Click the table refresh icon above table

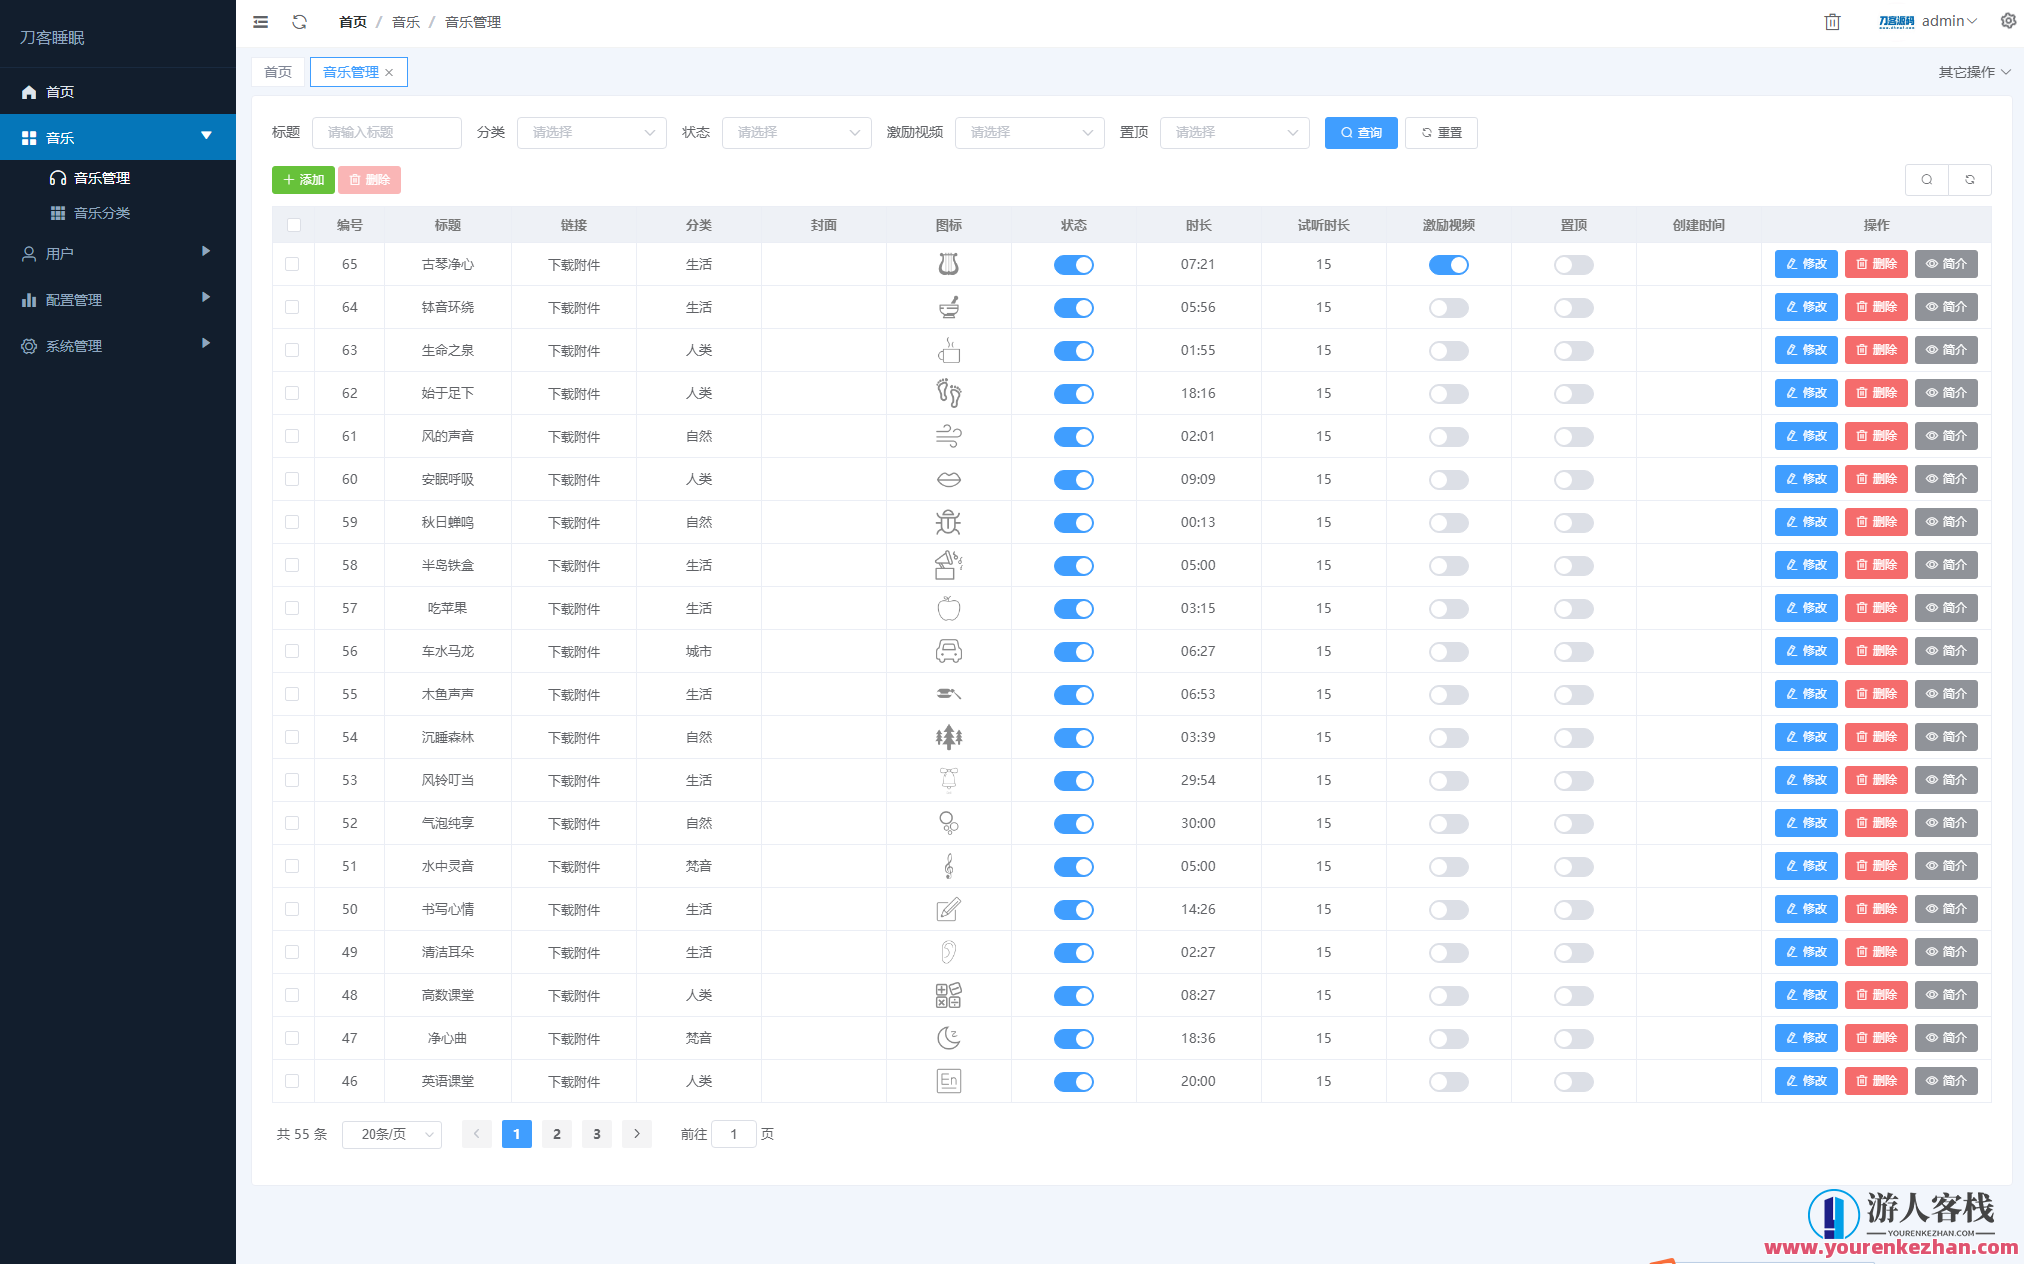coord(1970,180)
